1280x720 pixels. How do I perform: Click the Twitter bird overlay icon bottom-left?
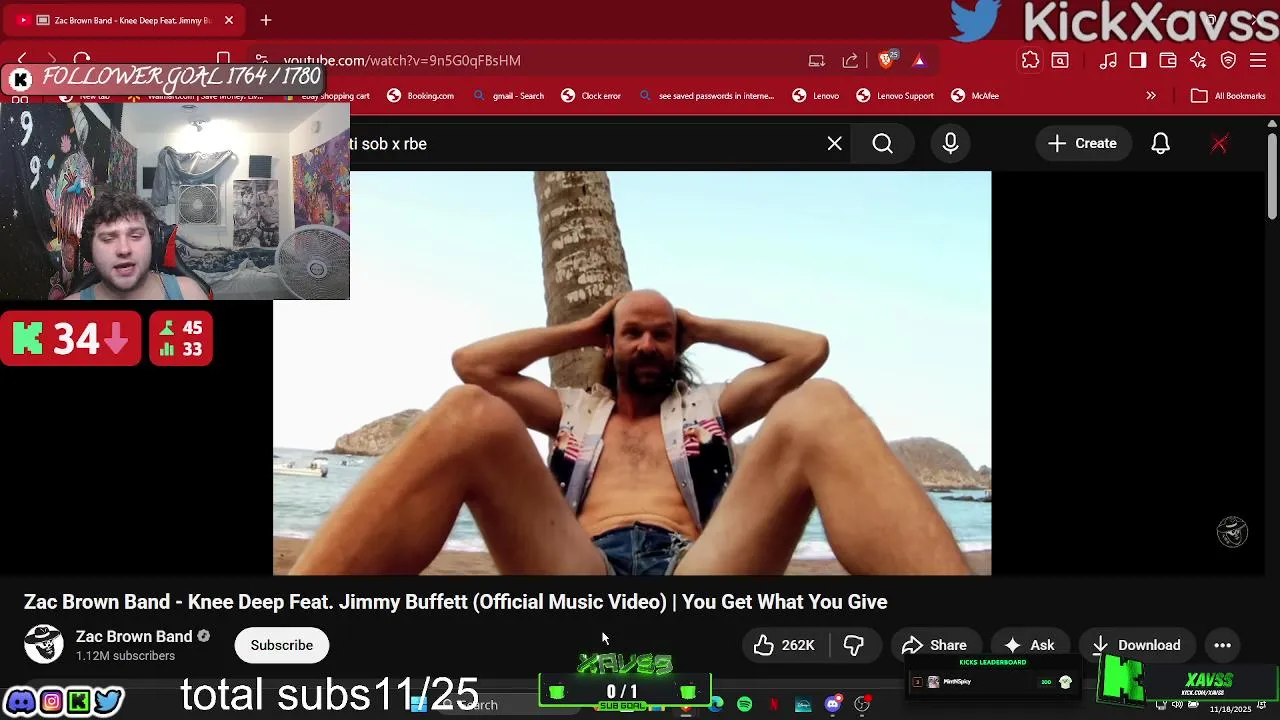108,701
